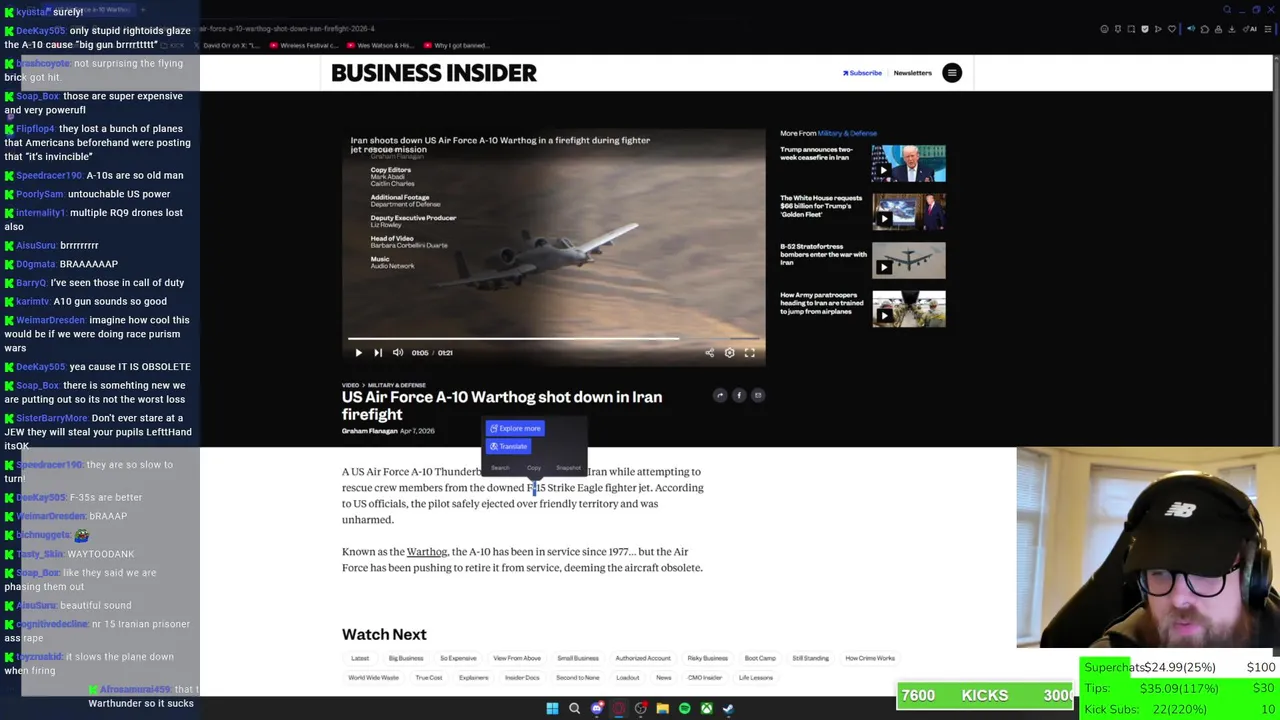The width and height of the screenshot is (1280, 720).
Task: Open taskbar Search magnifier
Action: pos(574,709)
